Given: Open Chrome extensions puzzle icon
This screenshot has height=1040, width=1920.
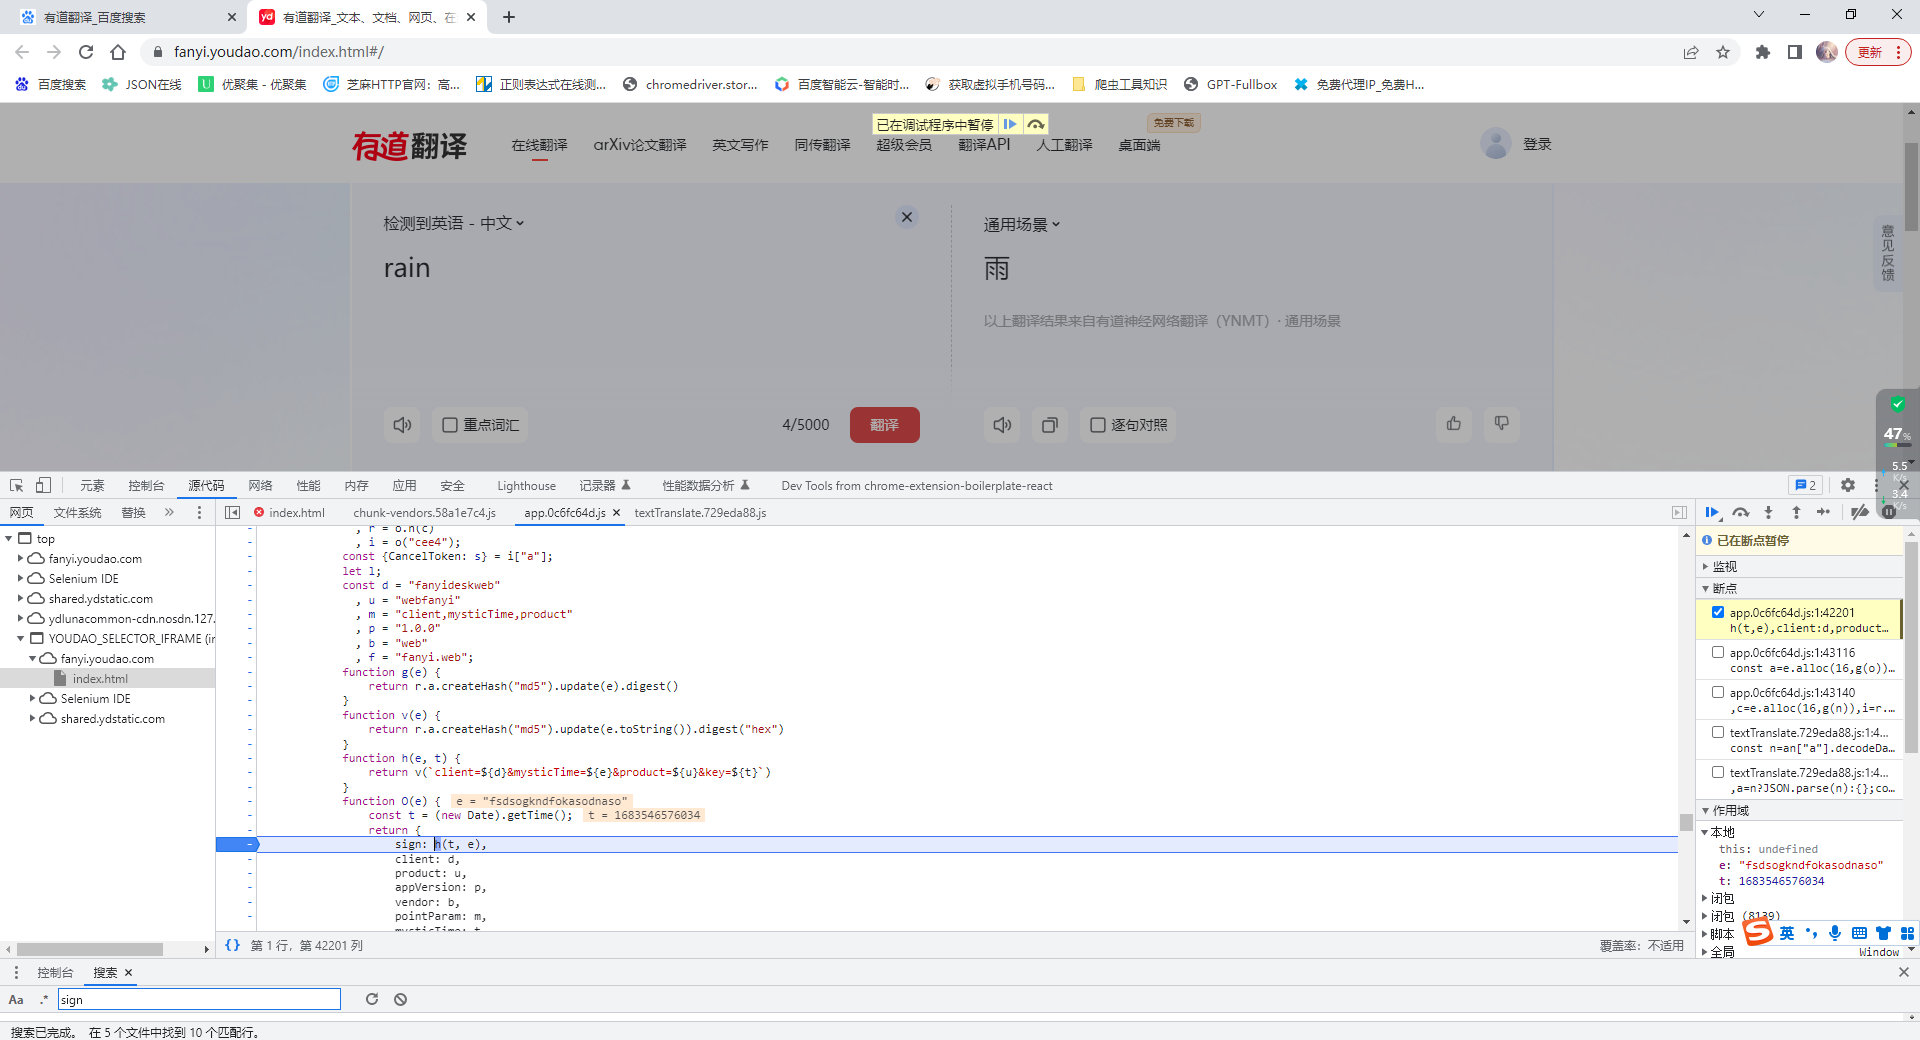Looking at the screenshot, I should click(1763, 52).
